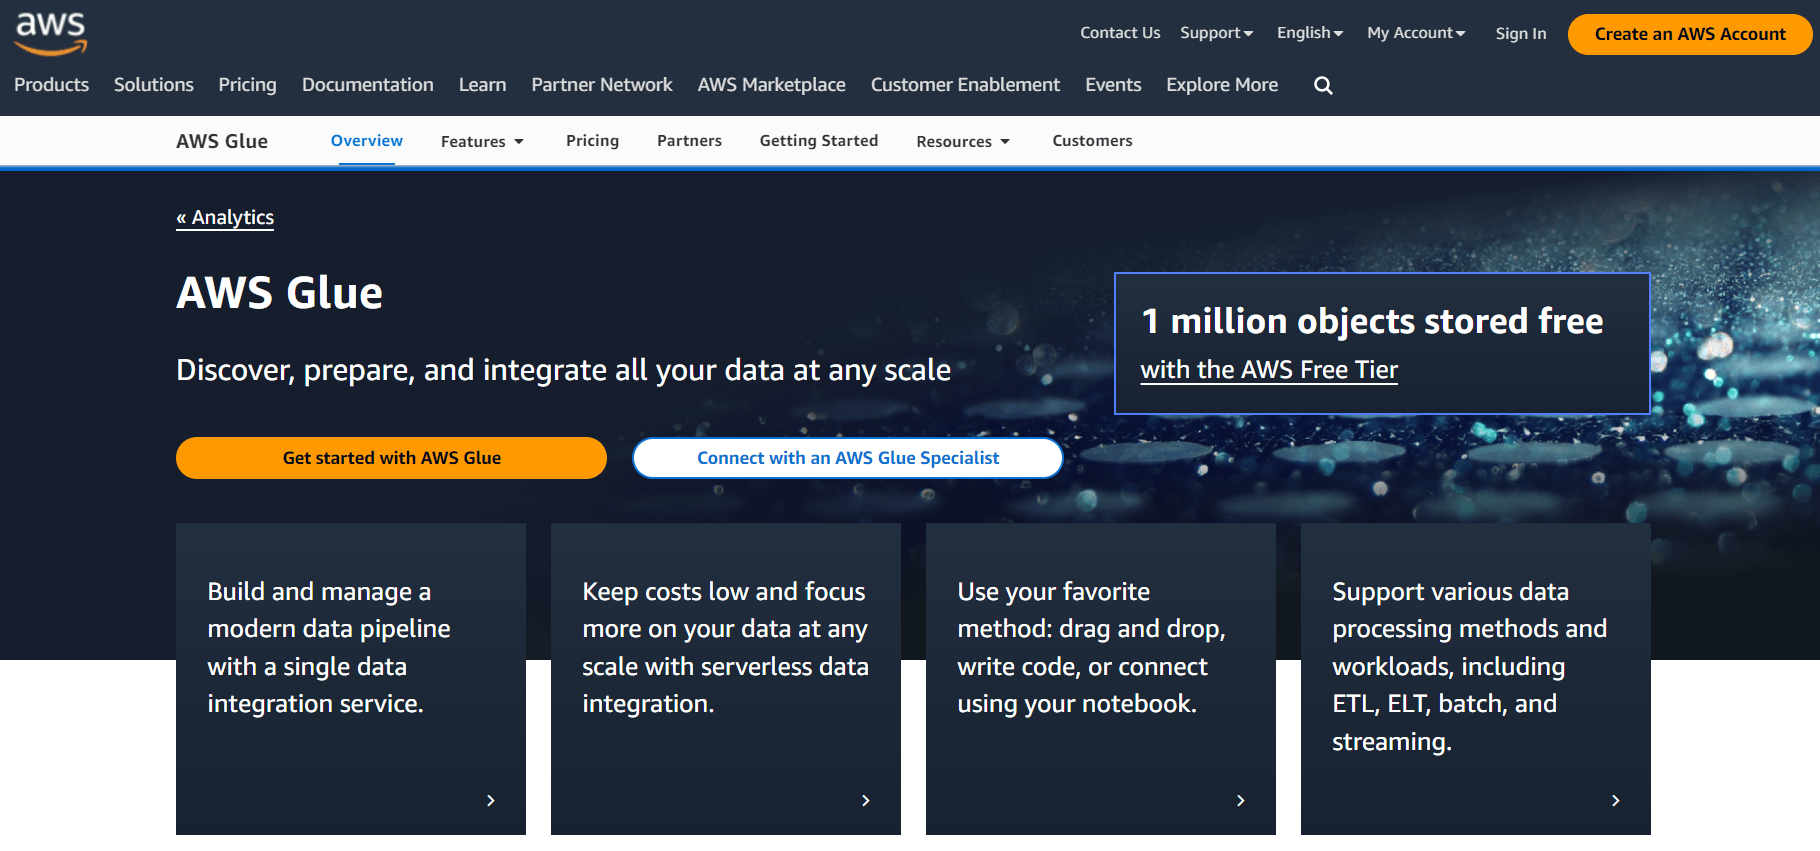Click Get started with AWS Glue
1820x851 pixels.
click(x=392, y=458)
